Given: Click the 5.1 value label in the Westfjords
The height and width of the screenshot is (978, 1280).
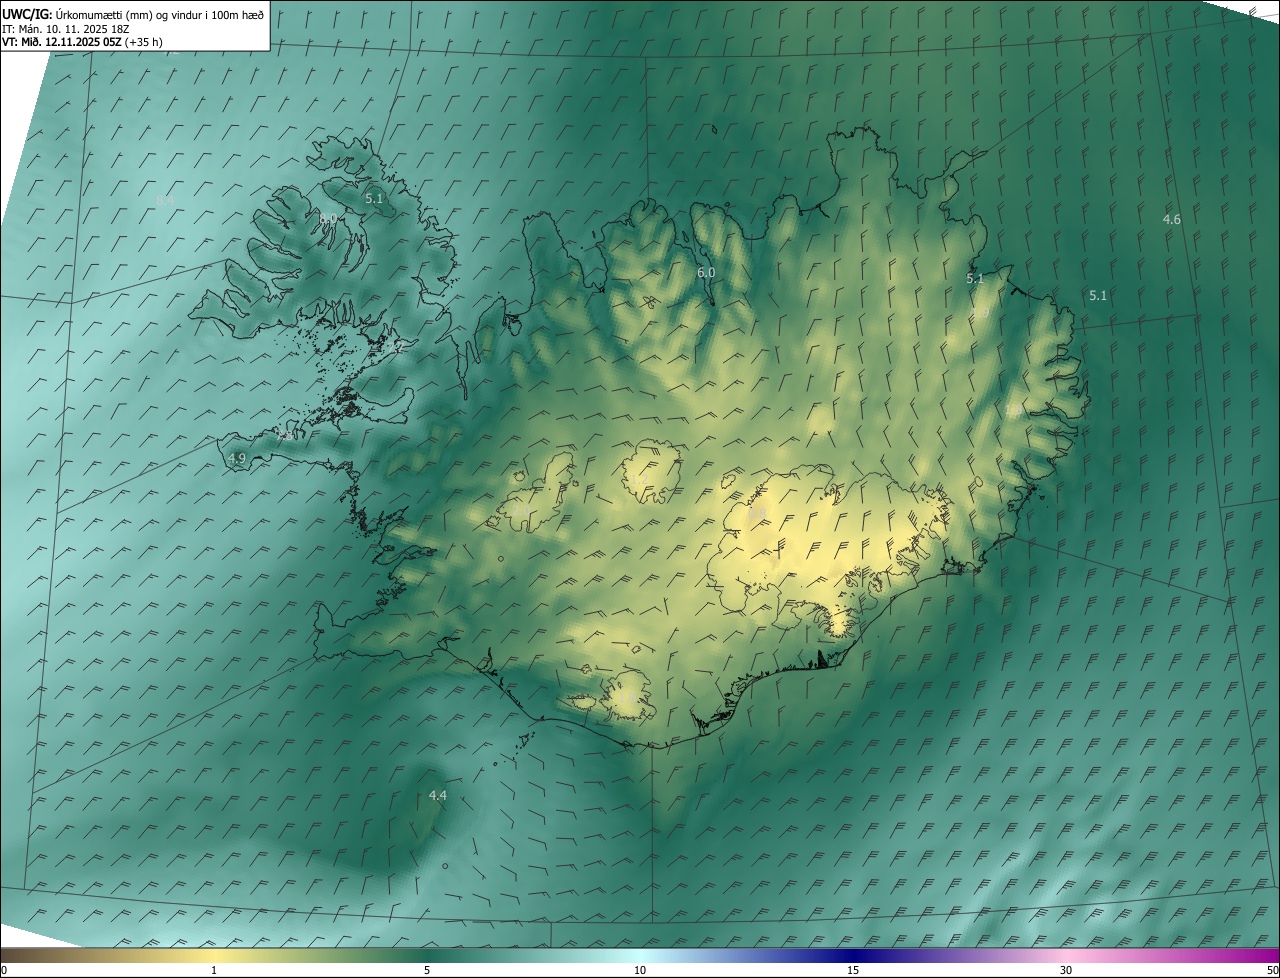Looking at the screenshot, I should pos(374,198).
